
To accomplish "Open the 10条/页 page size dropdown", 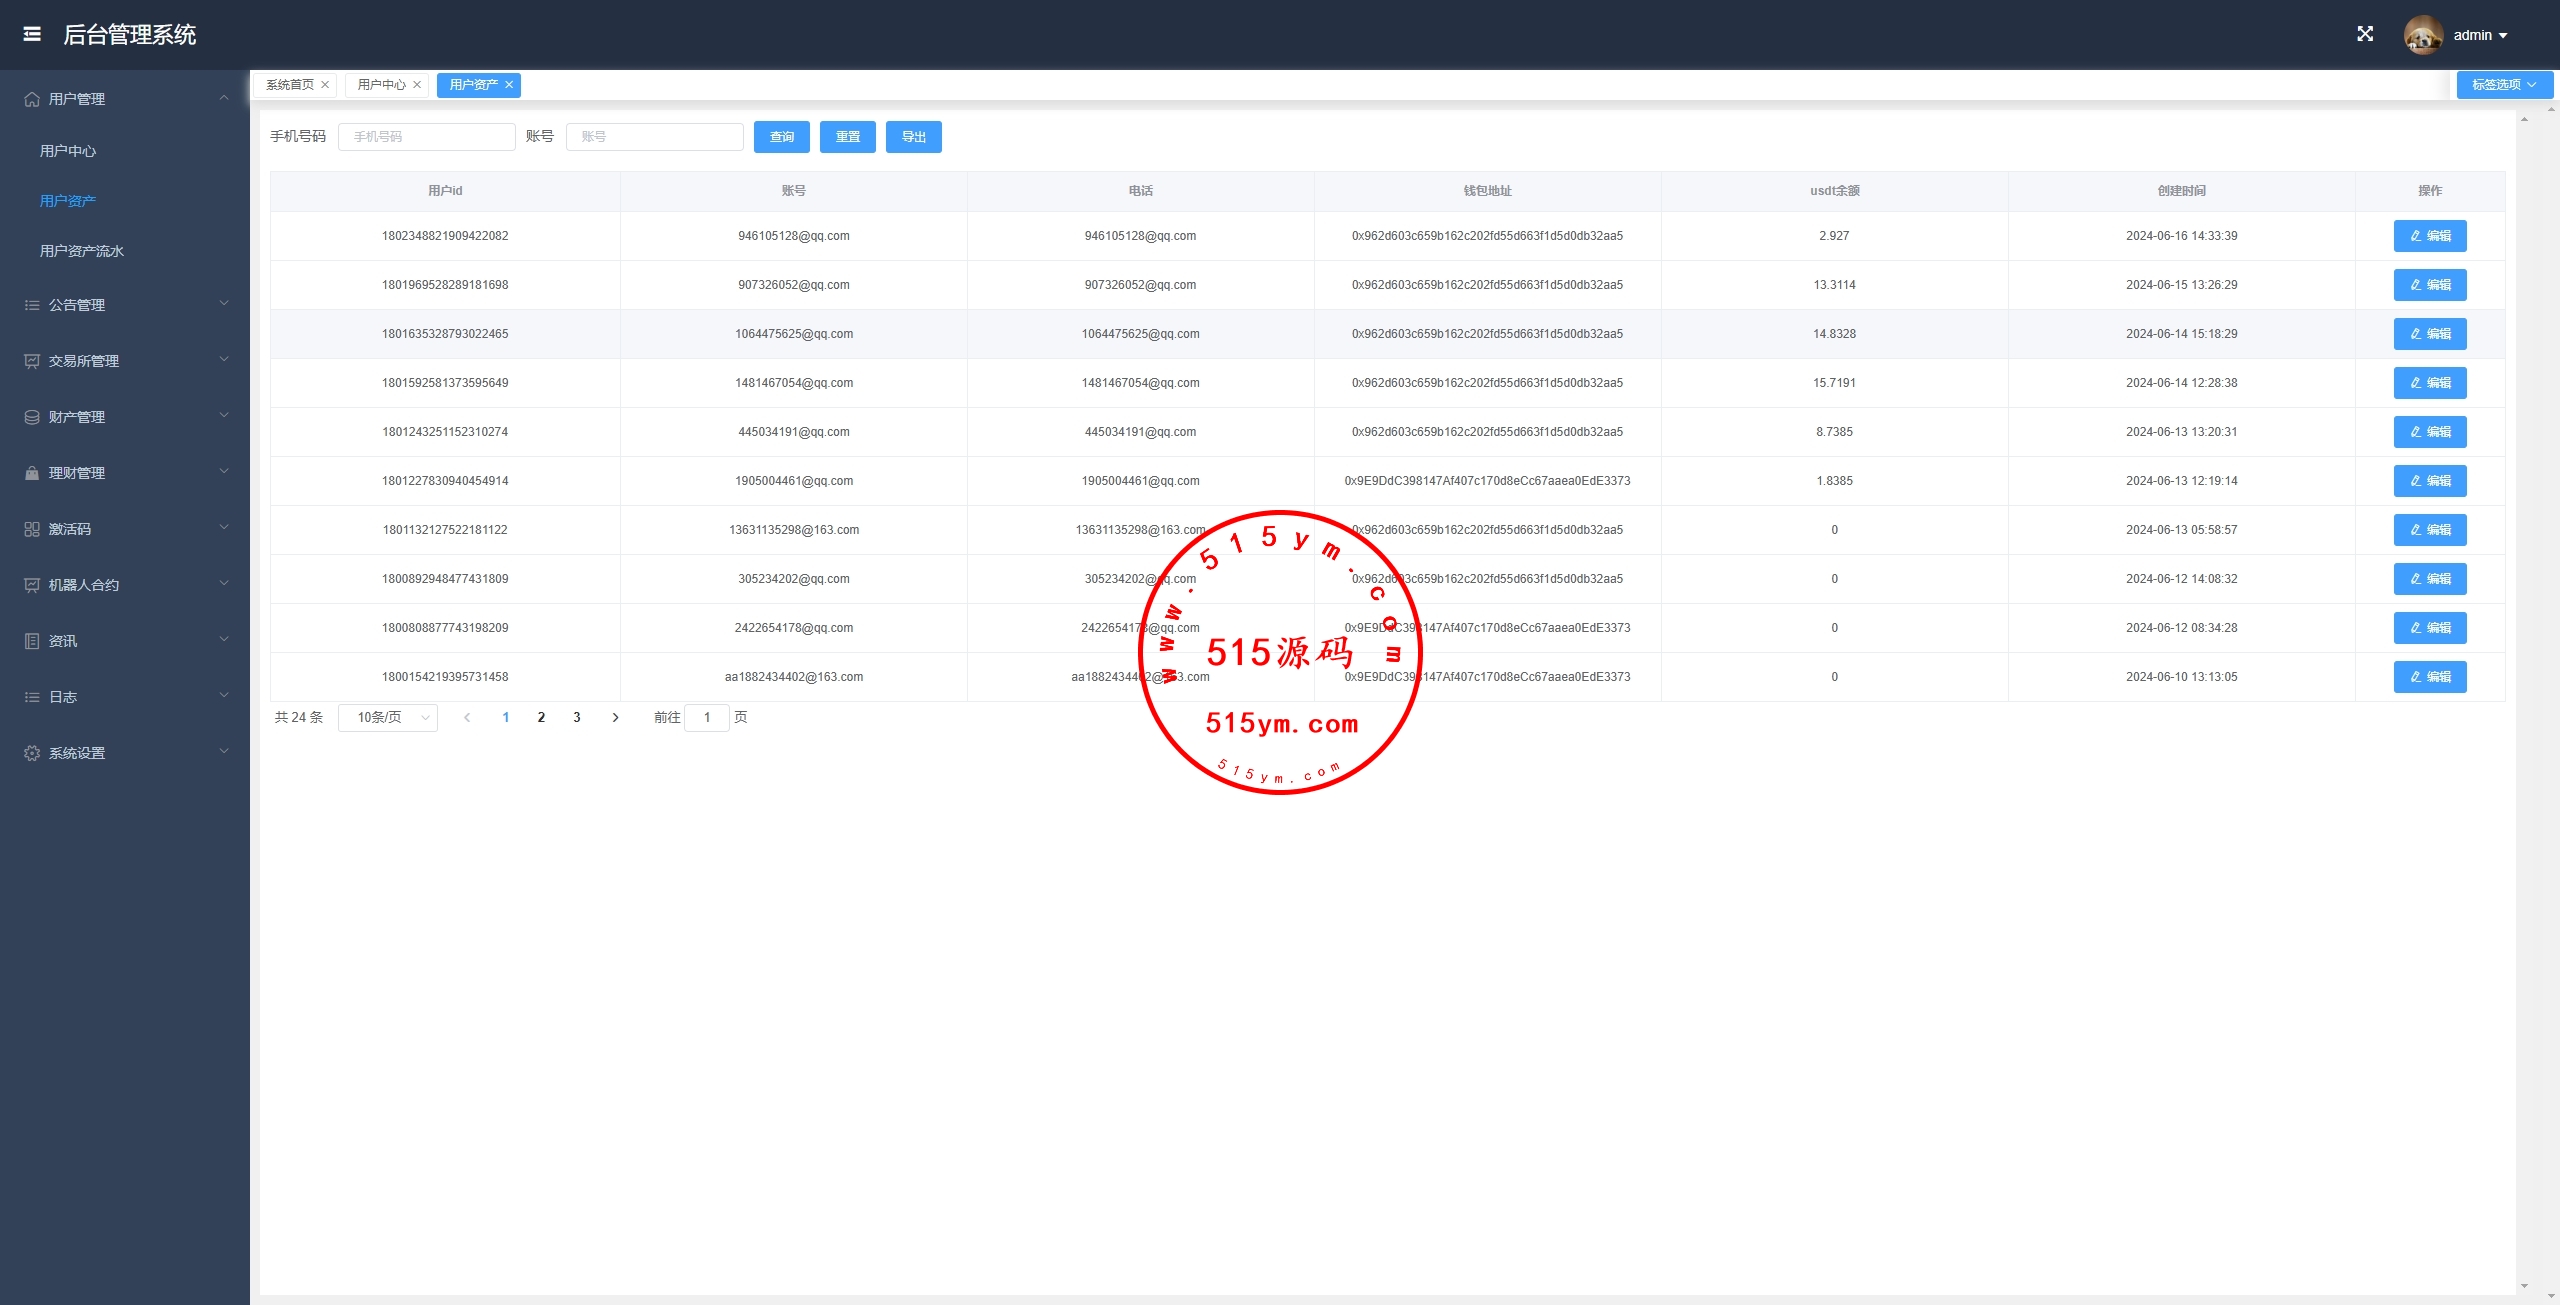I will 388,717.
